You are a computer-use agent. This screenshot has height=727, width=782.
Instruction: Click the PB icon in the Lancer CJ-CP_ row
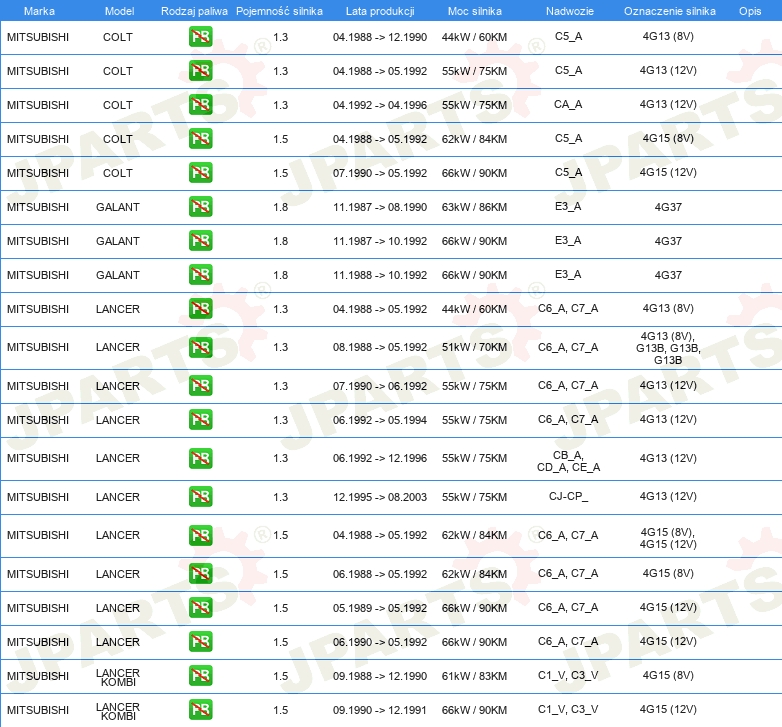pyautogui.click(x=200, y=497)
